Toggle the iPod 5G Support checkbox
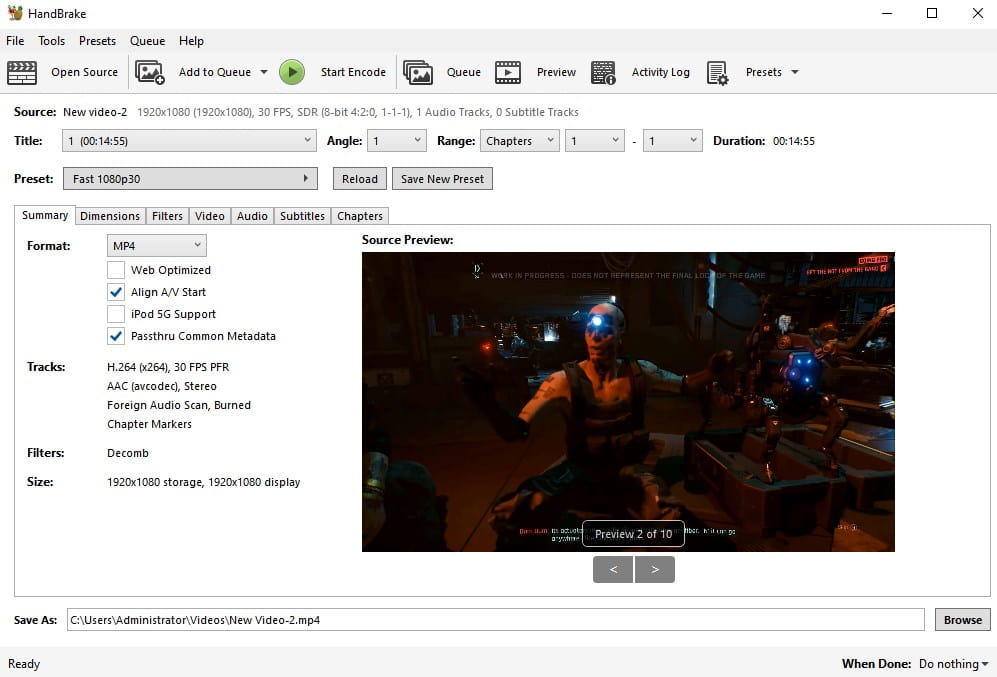The height and width of the screenshot is (677, 997). coord(116,314)
